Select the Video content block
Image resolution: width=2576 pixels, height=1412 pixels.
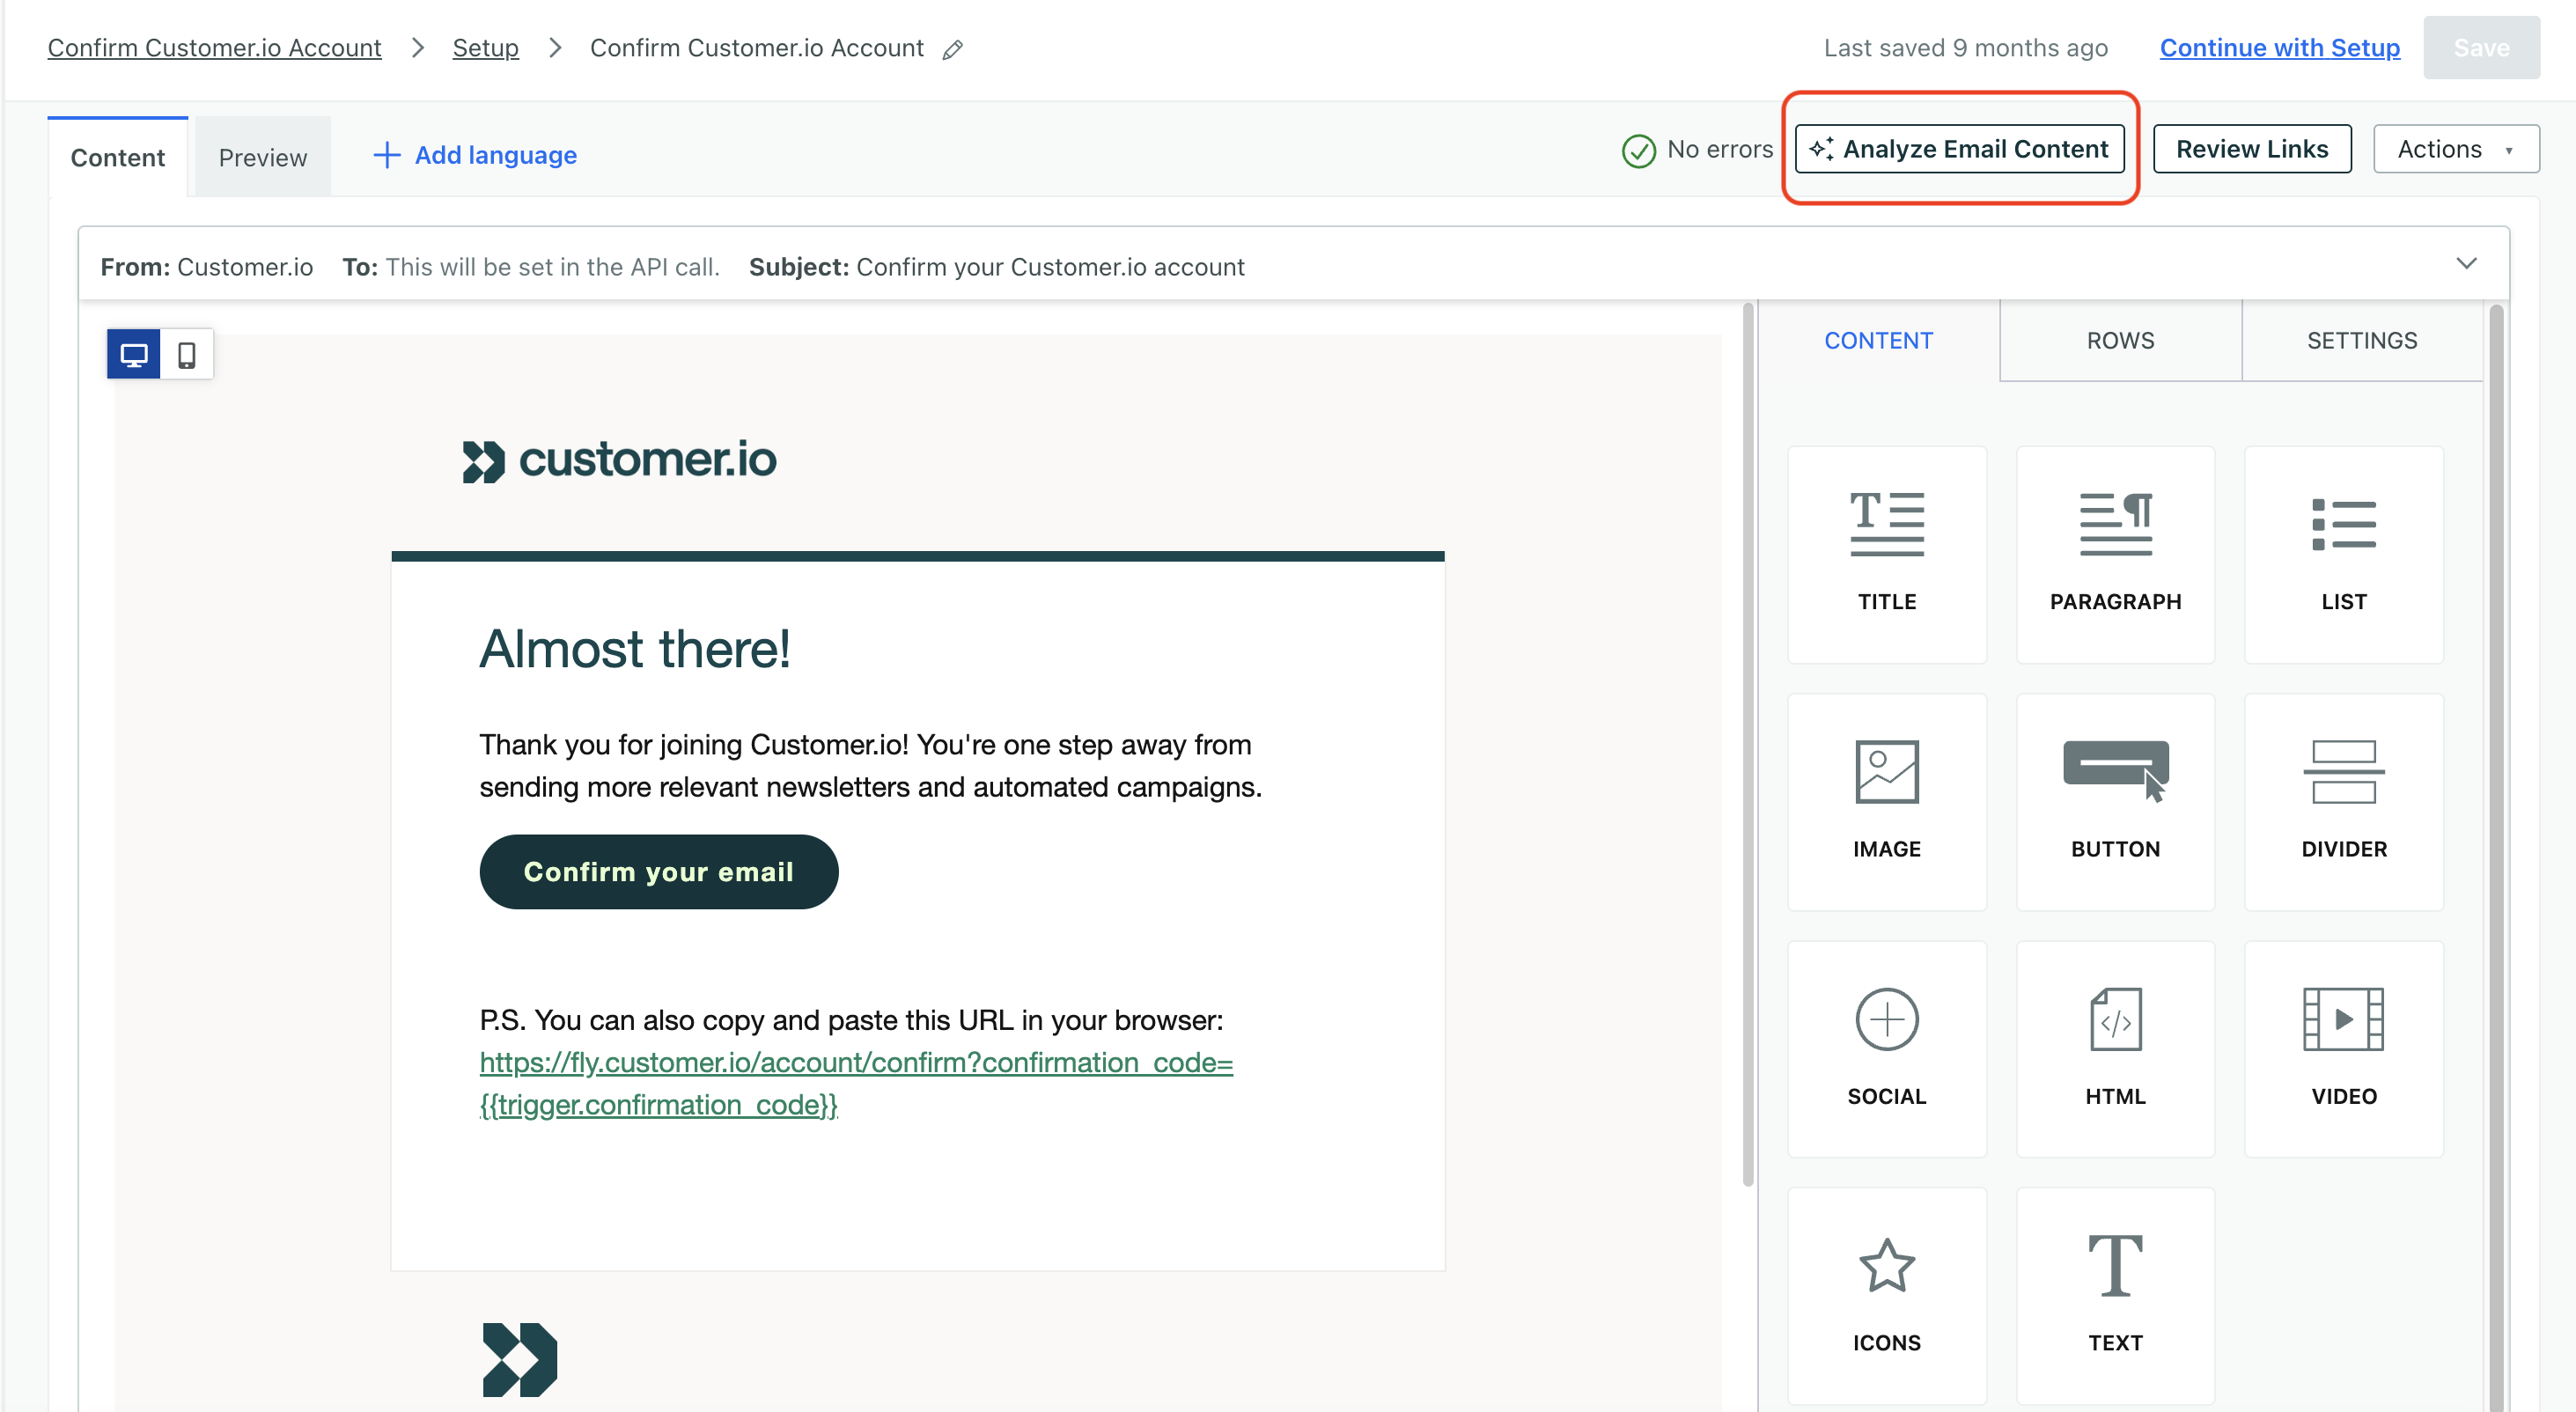[2343, 1048]
